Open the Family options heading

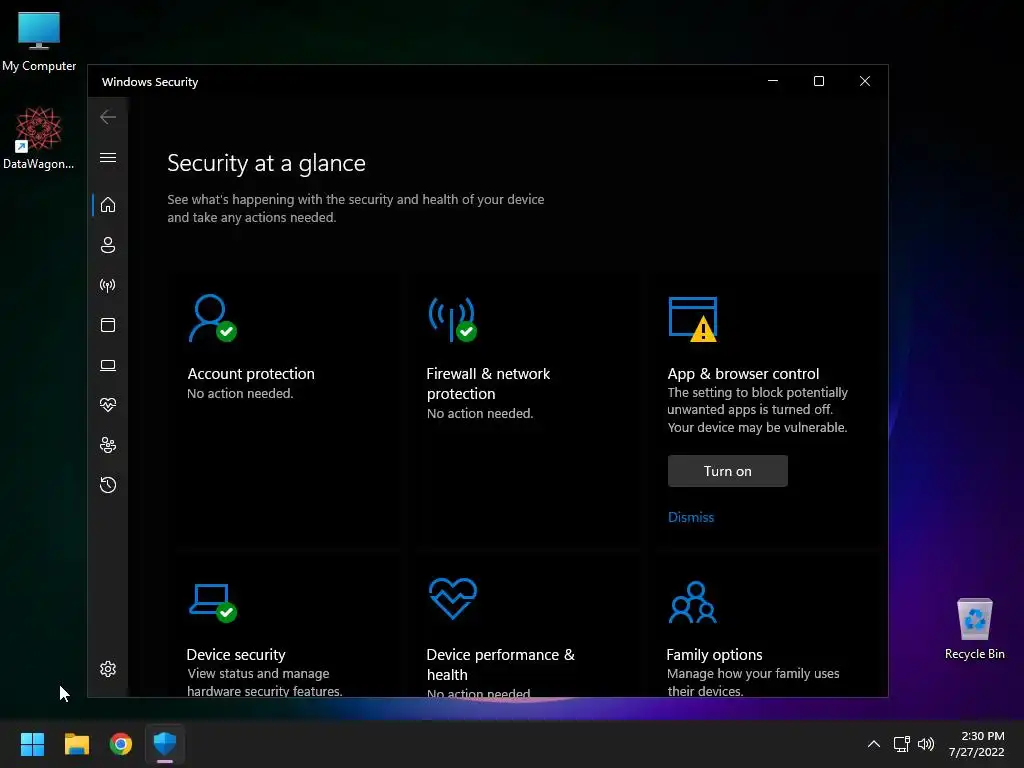click(714, 654)
